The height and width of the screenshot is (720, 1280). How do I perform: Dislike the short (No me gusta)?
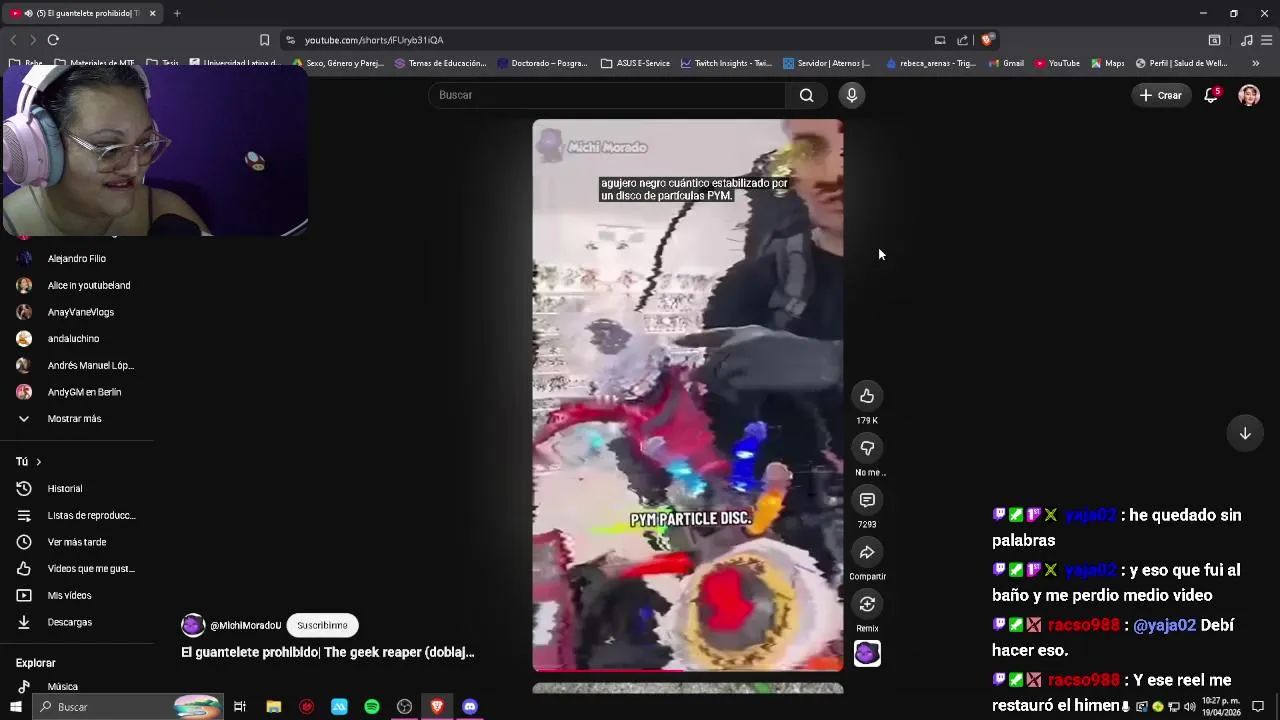(867, 448)
